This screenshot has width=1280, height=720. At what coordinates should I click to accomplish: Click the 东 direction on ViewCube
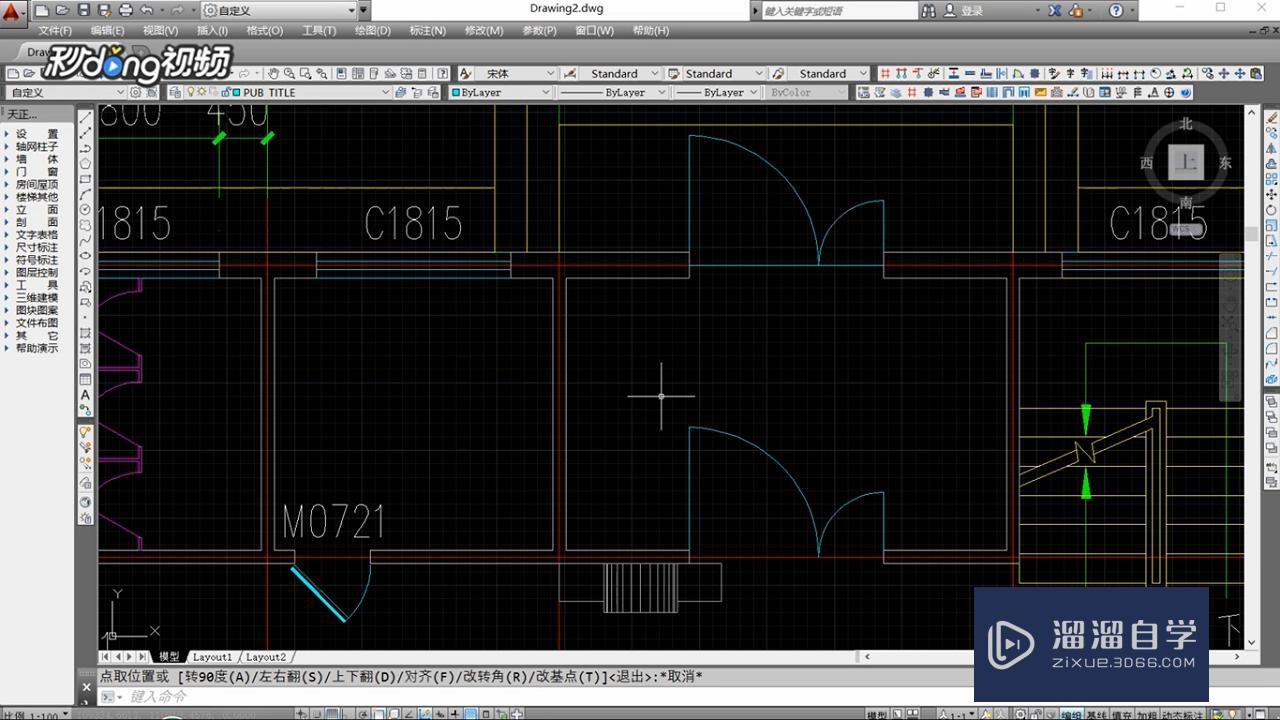coord(1225,163)
